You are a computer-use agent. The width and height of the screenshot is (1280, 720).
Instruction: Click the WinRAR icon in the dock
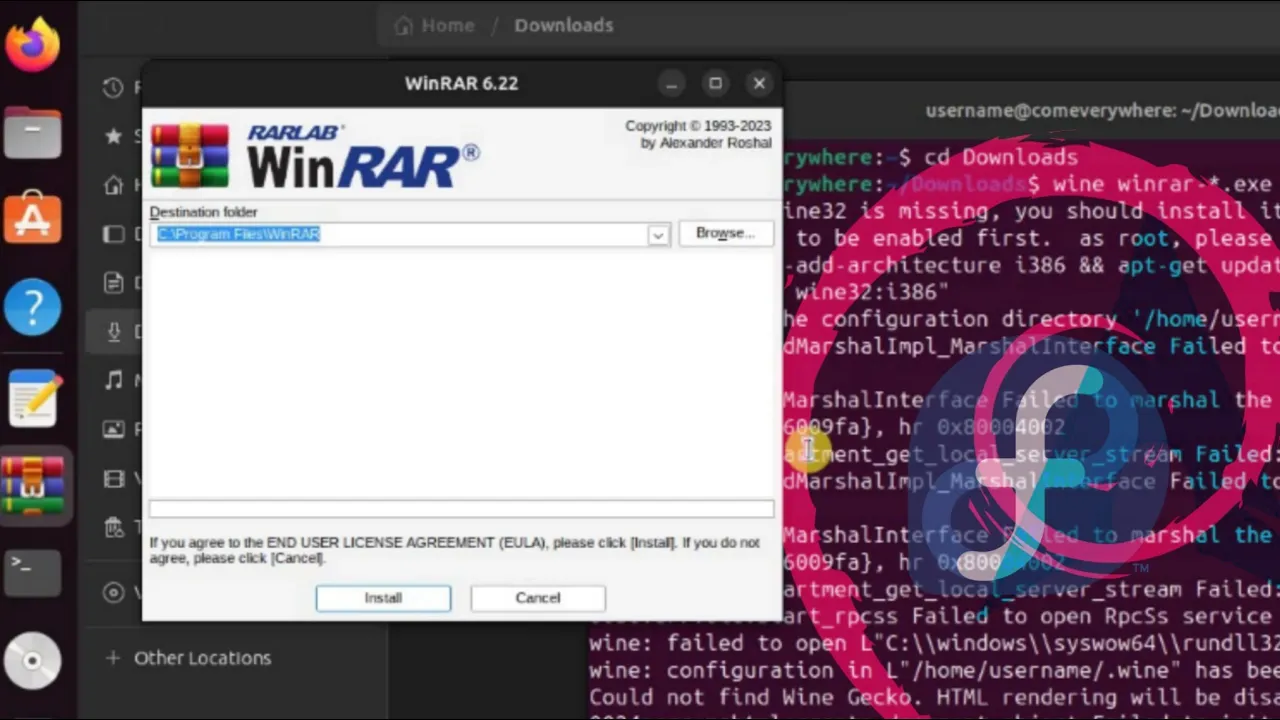pos(32,485)
